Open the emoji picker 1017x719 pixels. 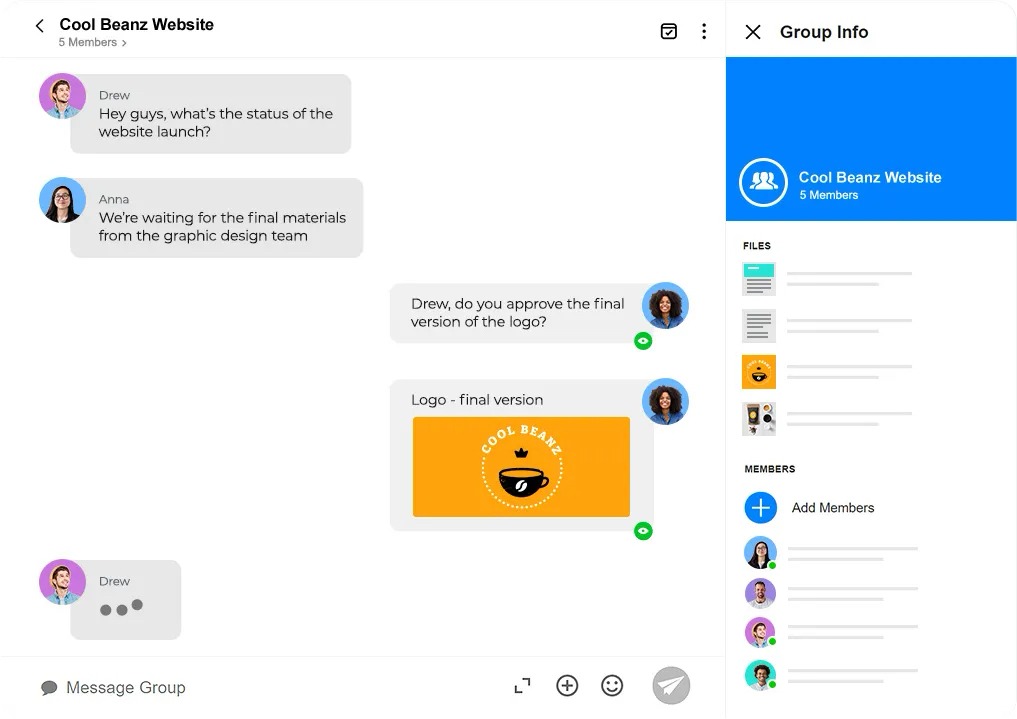coord(612,686)
